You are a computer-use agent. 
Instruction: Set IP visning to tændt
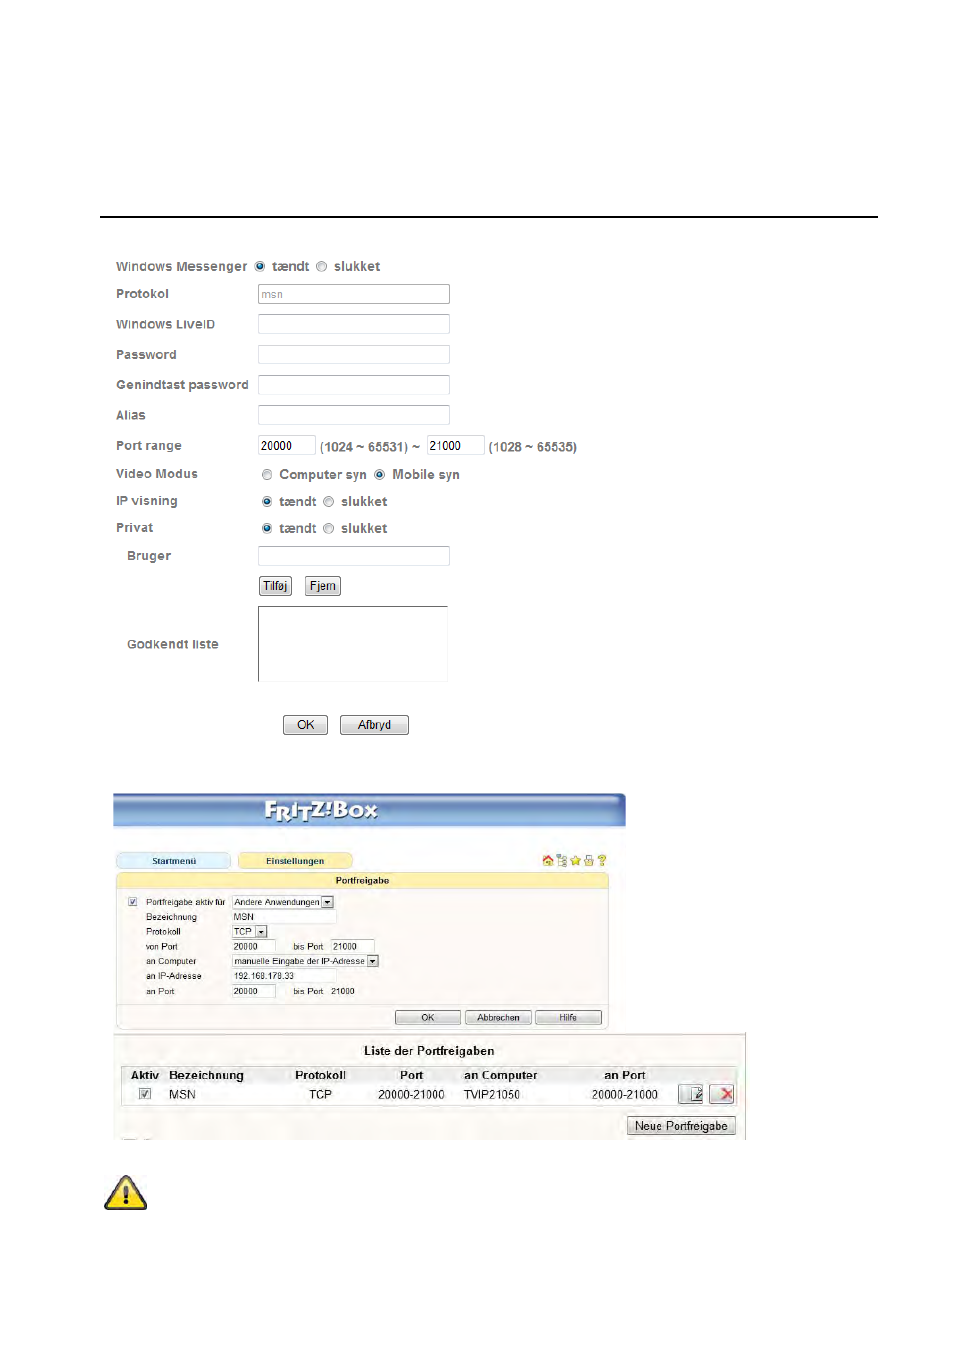(x=267, y=502)
